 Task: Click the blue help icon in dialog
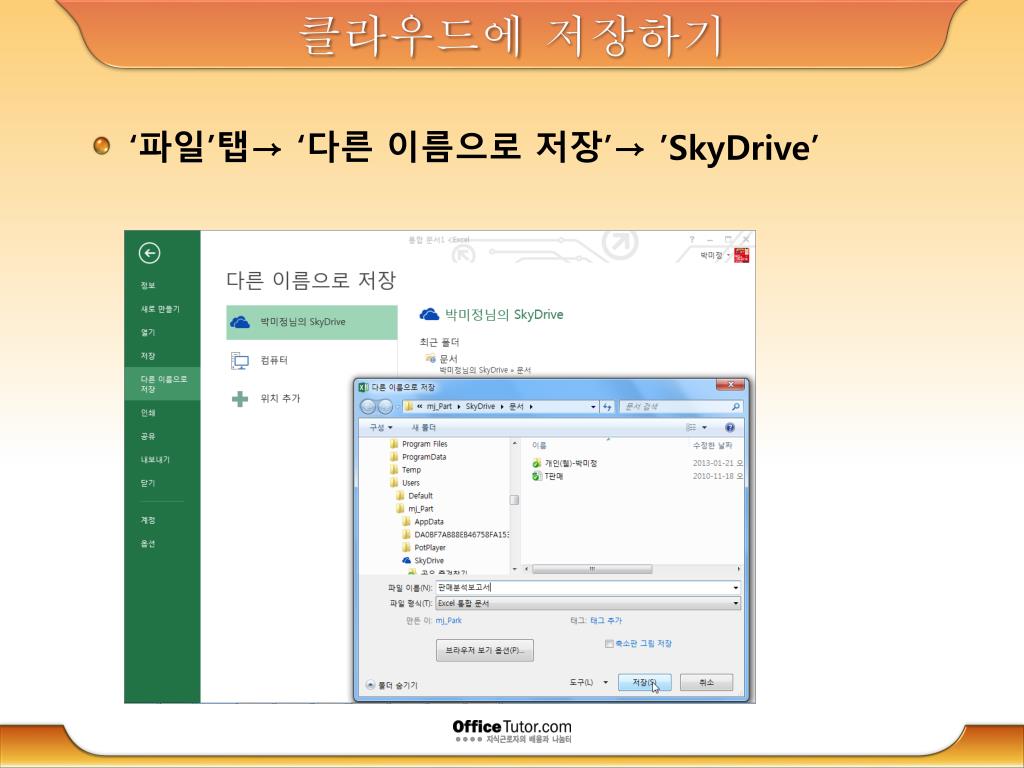tap(730, 428)
